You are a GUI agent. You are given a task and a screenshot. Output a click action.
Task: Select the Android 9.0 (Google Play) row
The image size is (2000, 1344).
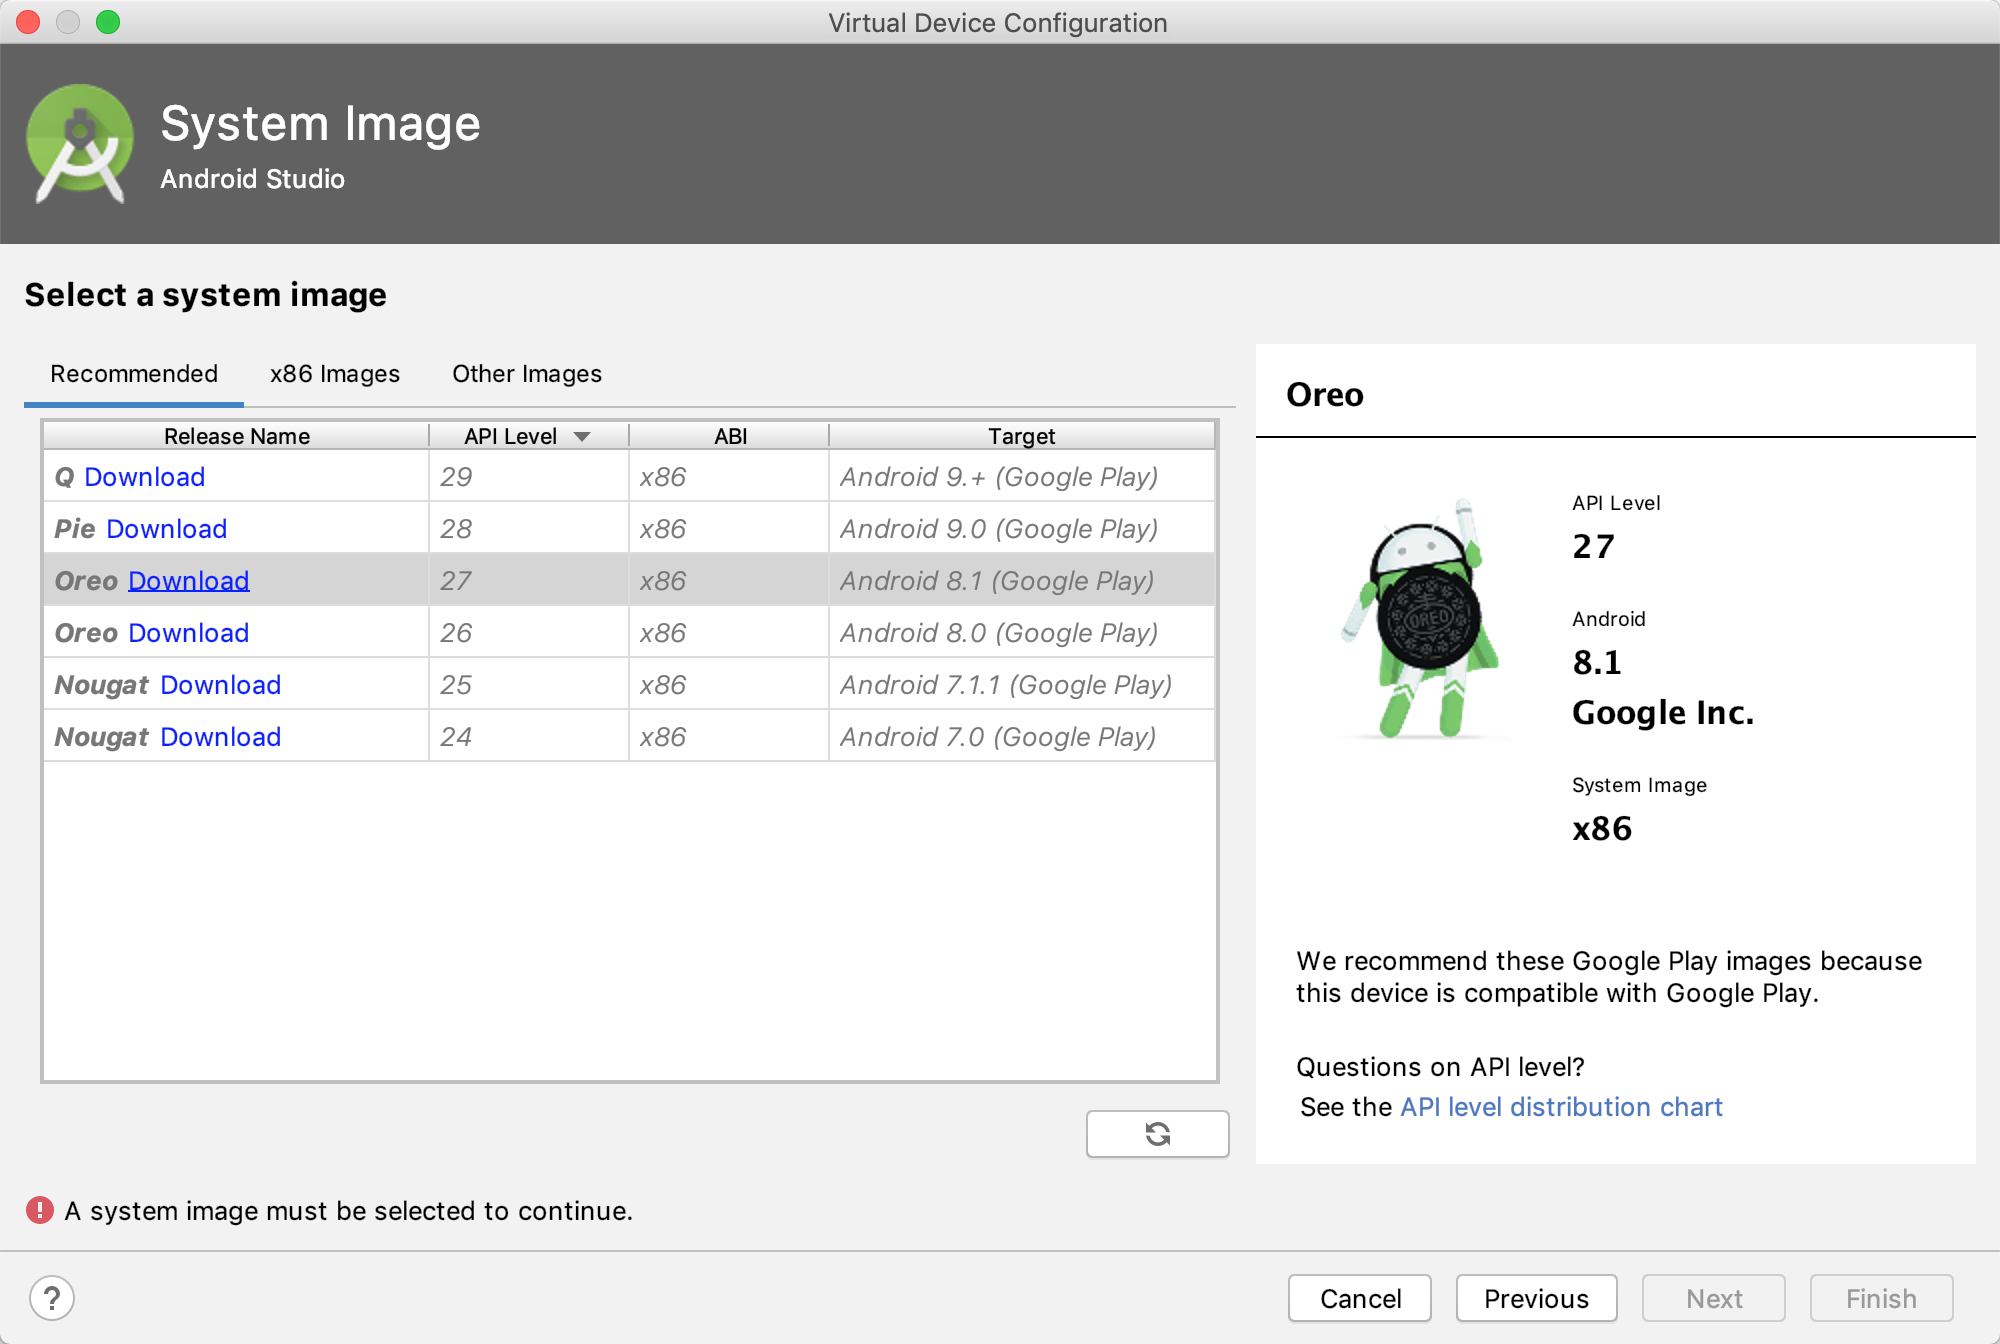[x=630, y=529]
